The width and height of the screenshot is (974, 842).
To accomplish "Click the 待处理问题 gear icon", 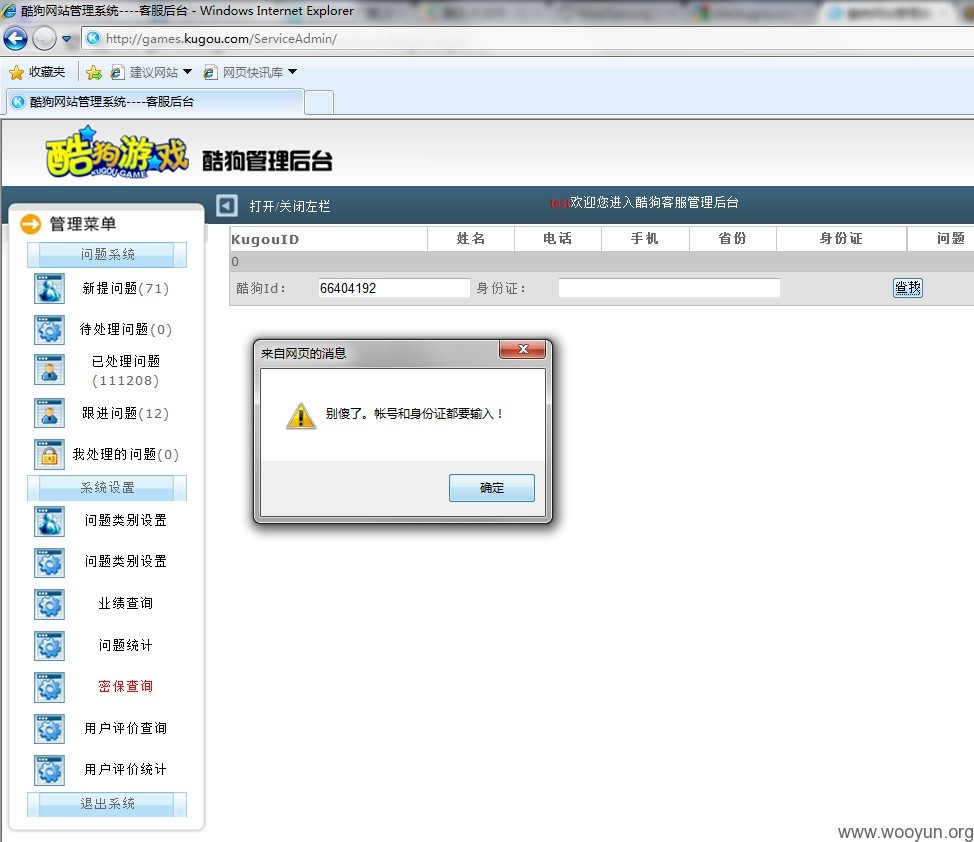I will (x=49, y=329).
